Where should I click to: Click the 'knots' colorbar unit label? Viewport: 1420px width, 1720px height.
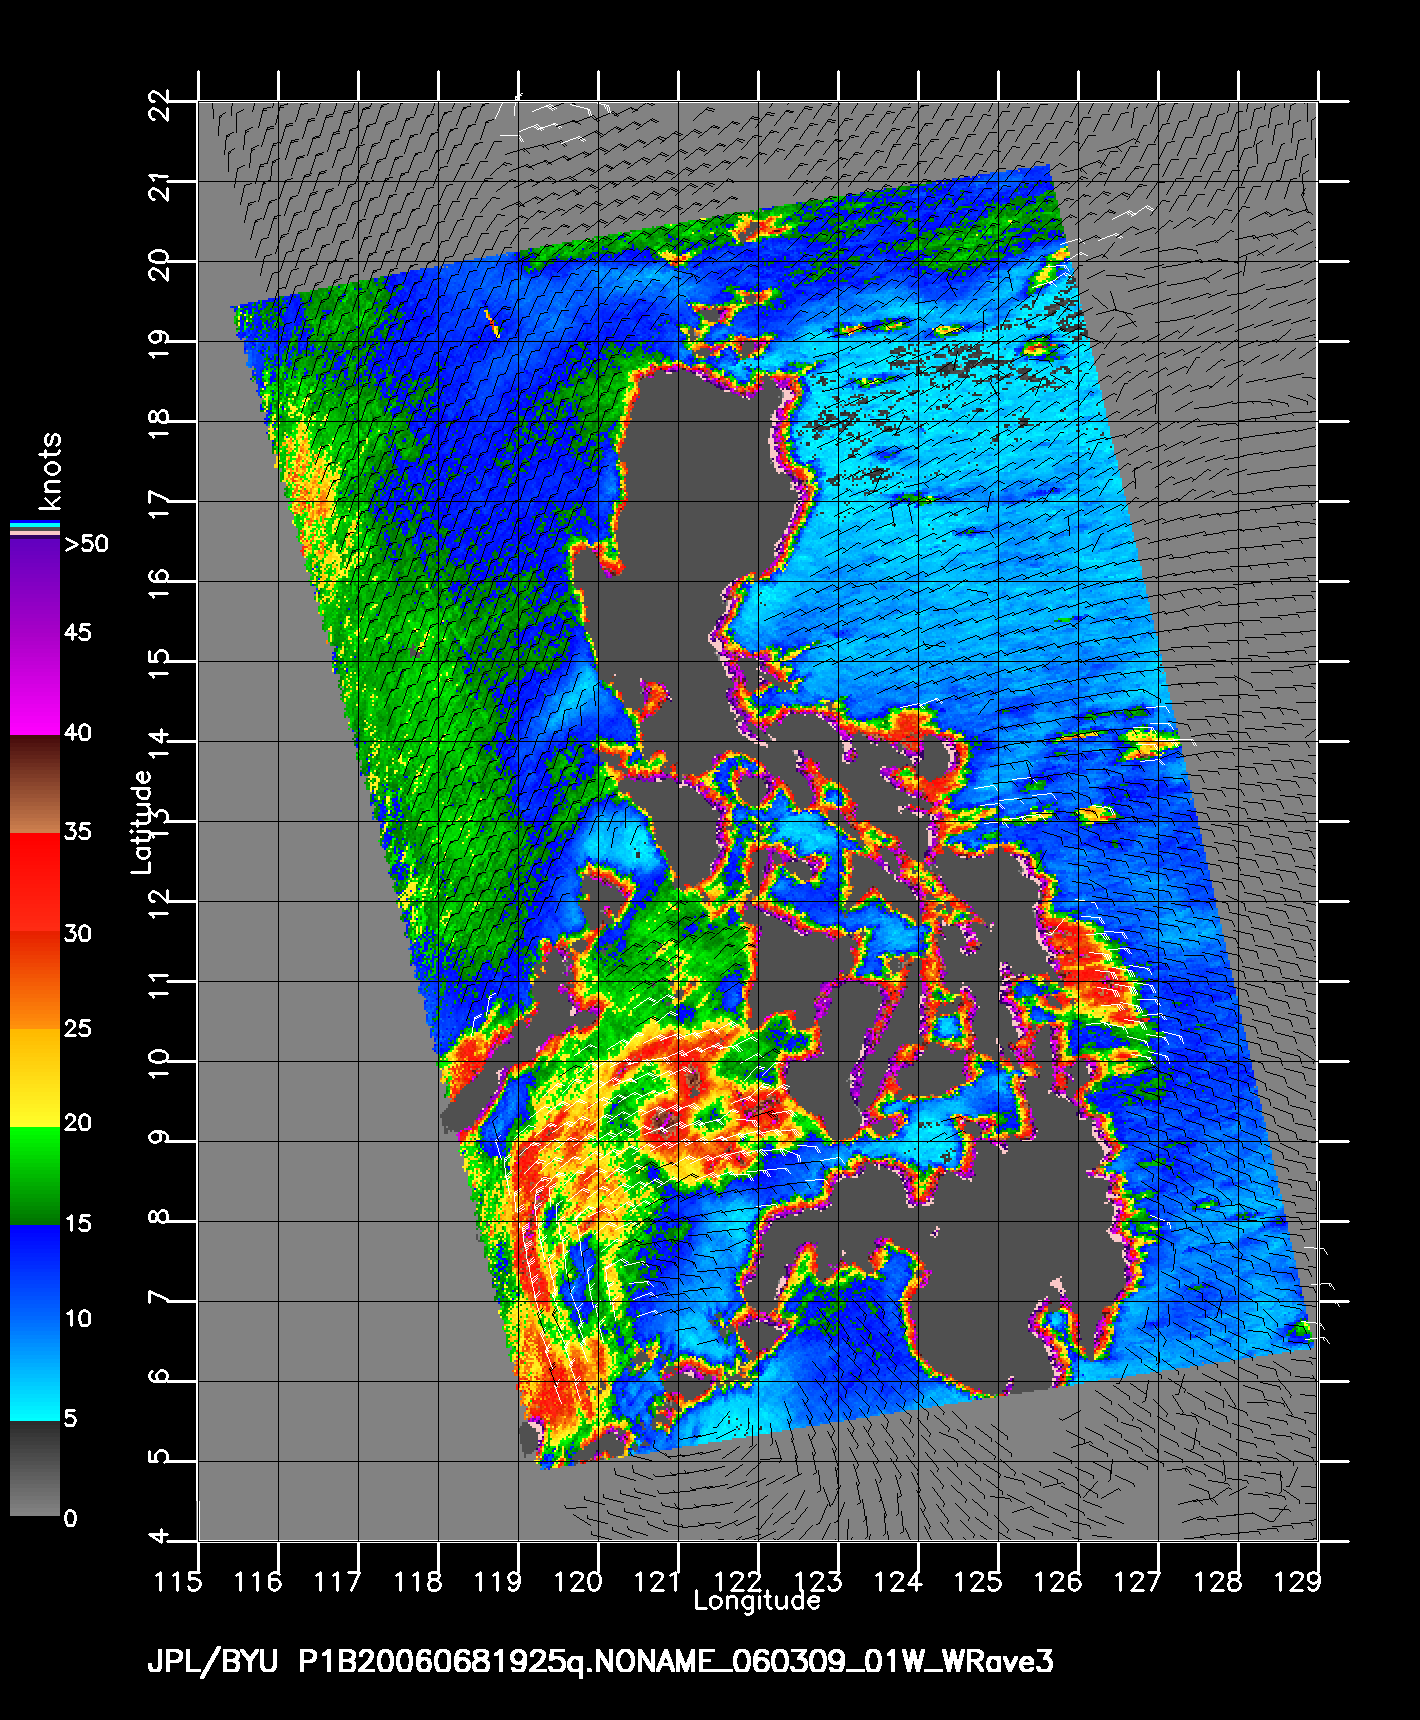(48, 471)
